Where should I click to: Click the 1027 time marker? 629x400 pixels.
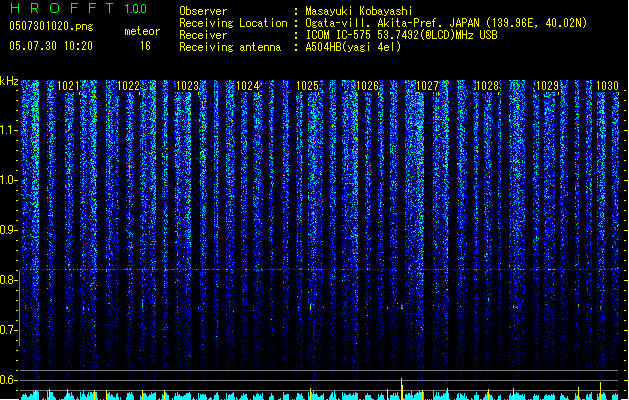pos(428,86)
